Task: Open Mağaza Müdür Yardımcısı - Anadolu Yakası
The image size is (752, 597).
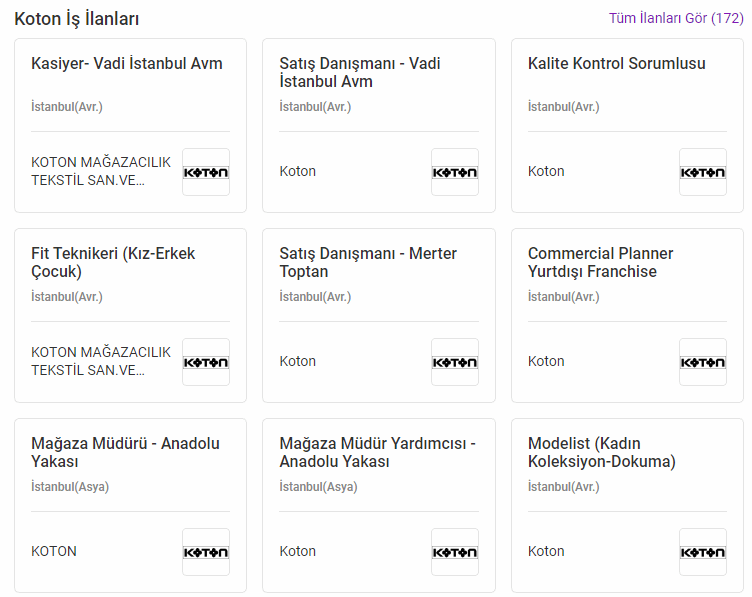Action: (377, 452)
